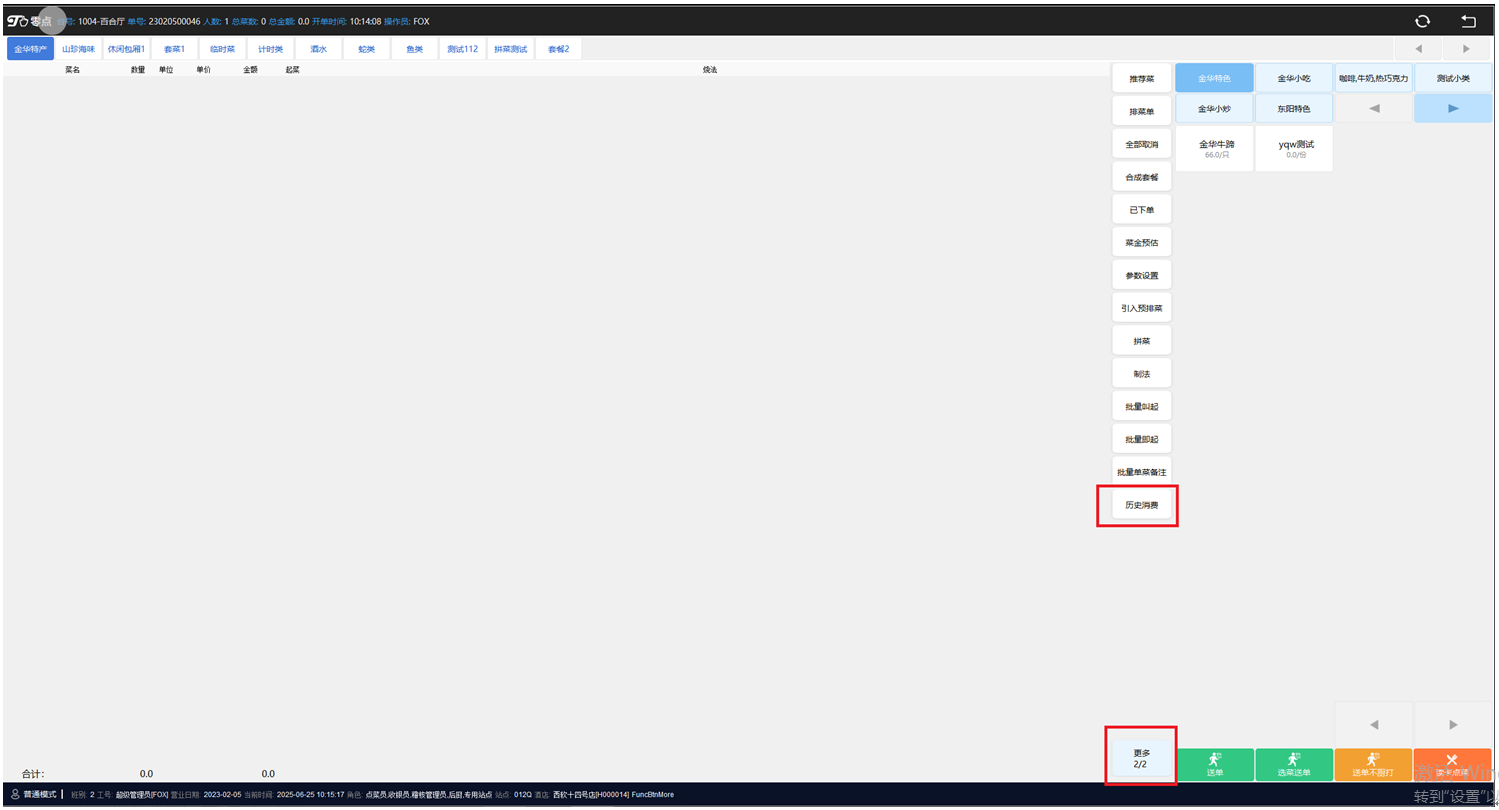Click the refresh icon in the header

pyautogui.click(x=1422, y=21)
